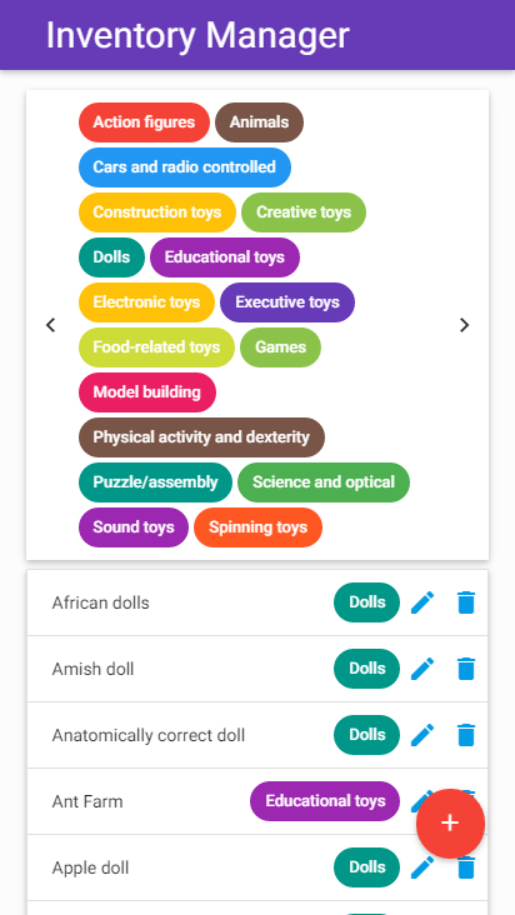
Task: Click the orange Electronic toys chip
Action: coord(147,302)
